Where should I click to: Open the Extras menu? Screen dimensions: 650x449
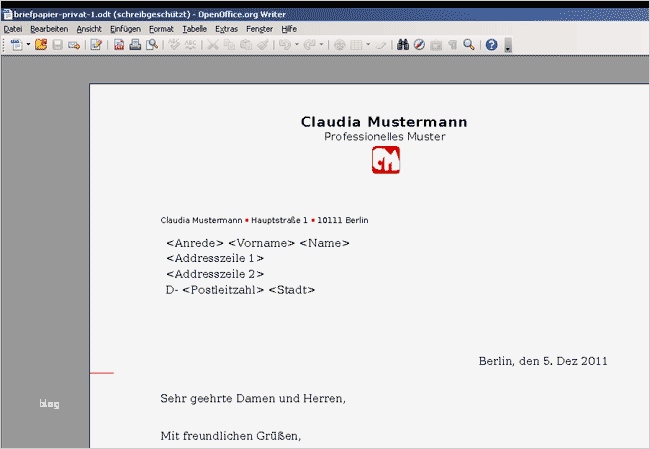226,29
